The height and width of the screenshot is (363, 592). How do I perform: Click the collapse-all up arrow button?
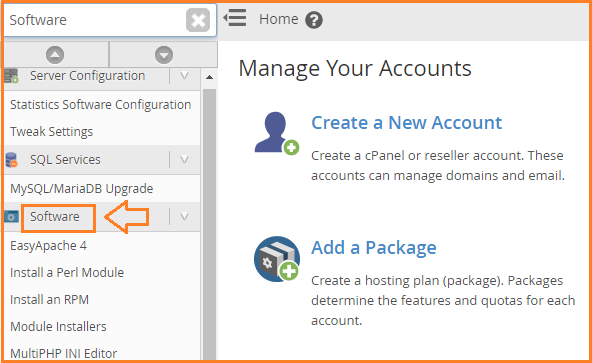pyautogui.click(x=55, y=55)
